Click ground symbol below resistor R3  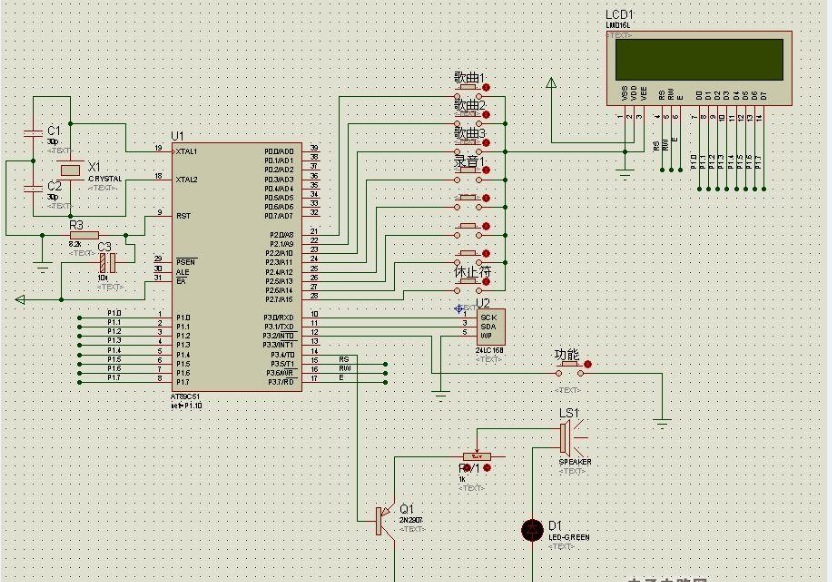[42, 267]
